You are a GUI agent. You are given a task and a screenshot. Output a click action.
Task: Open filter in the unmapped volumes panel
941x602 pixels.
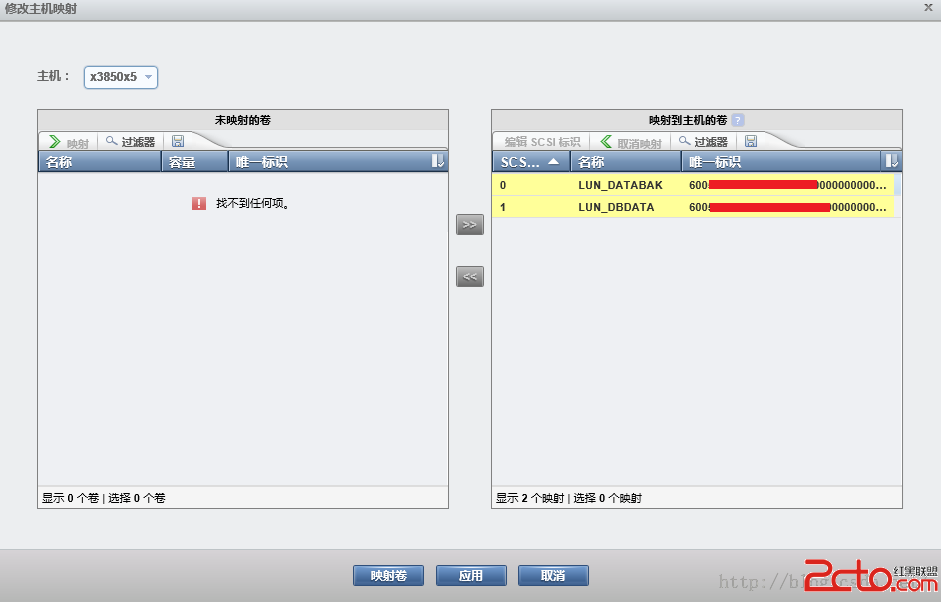point(130,142)
